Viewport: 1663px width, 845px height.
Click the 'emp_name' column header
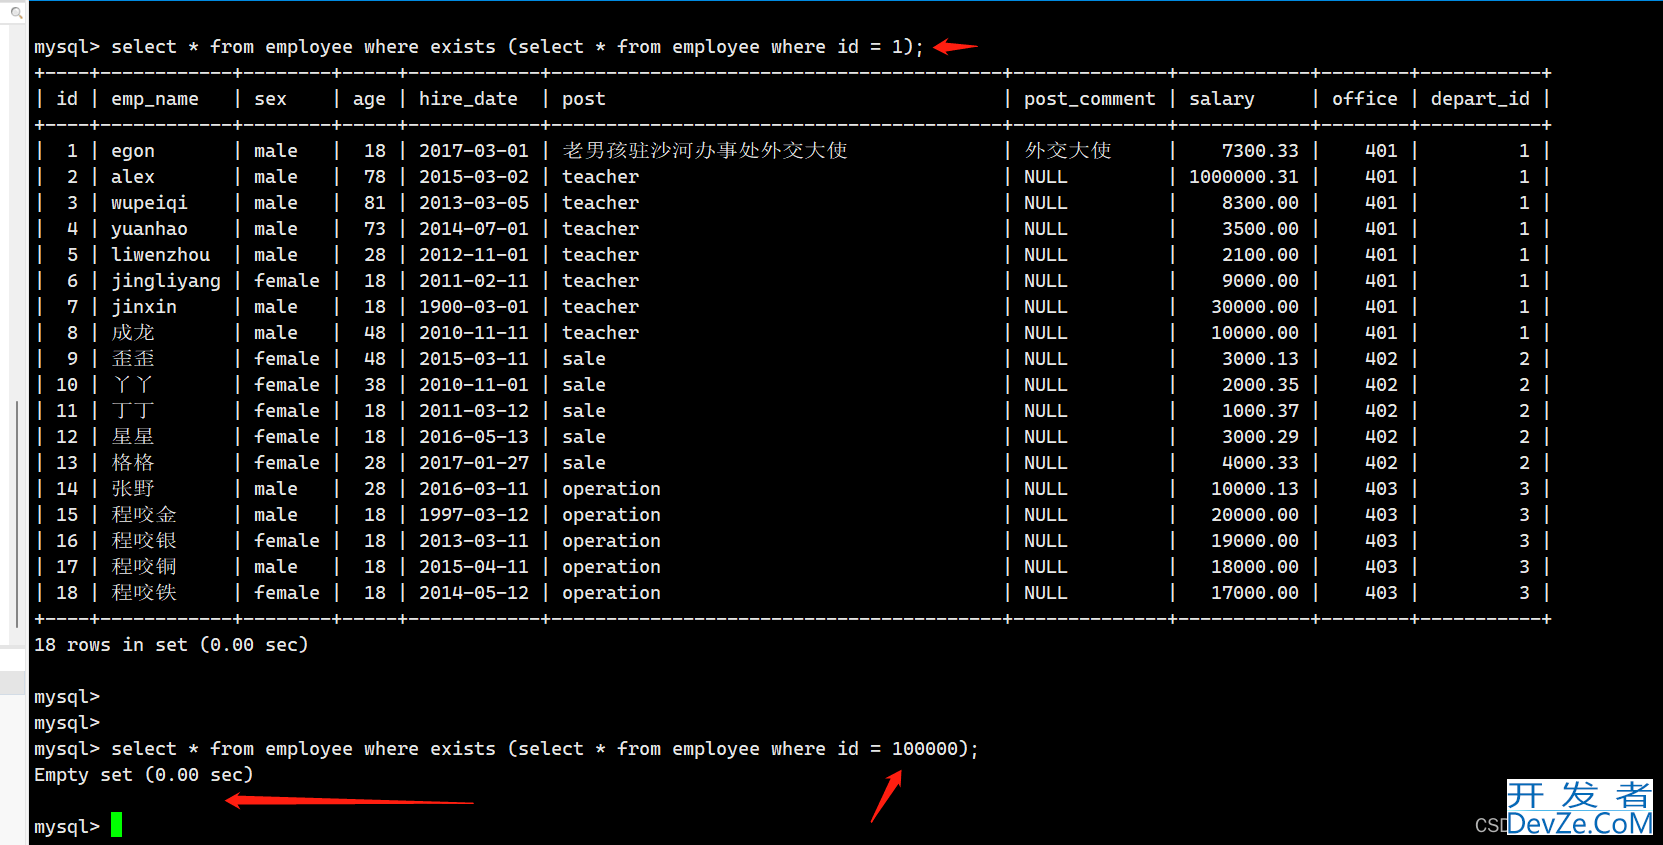155,99
